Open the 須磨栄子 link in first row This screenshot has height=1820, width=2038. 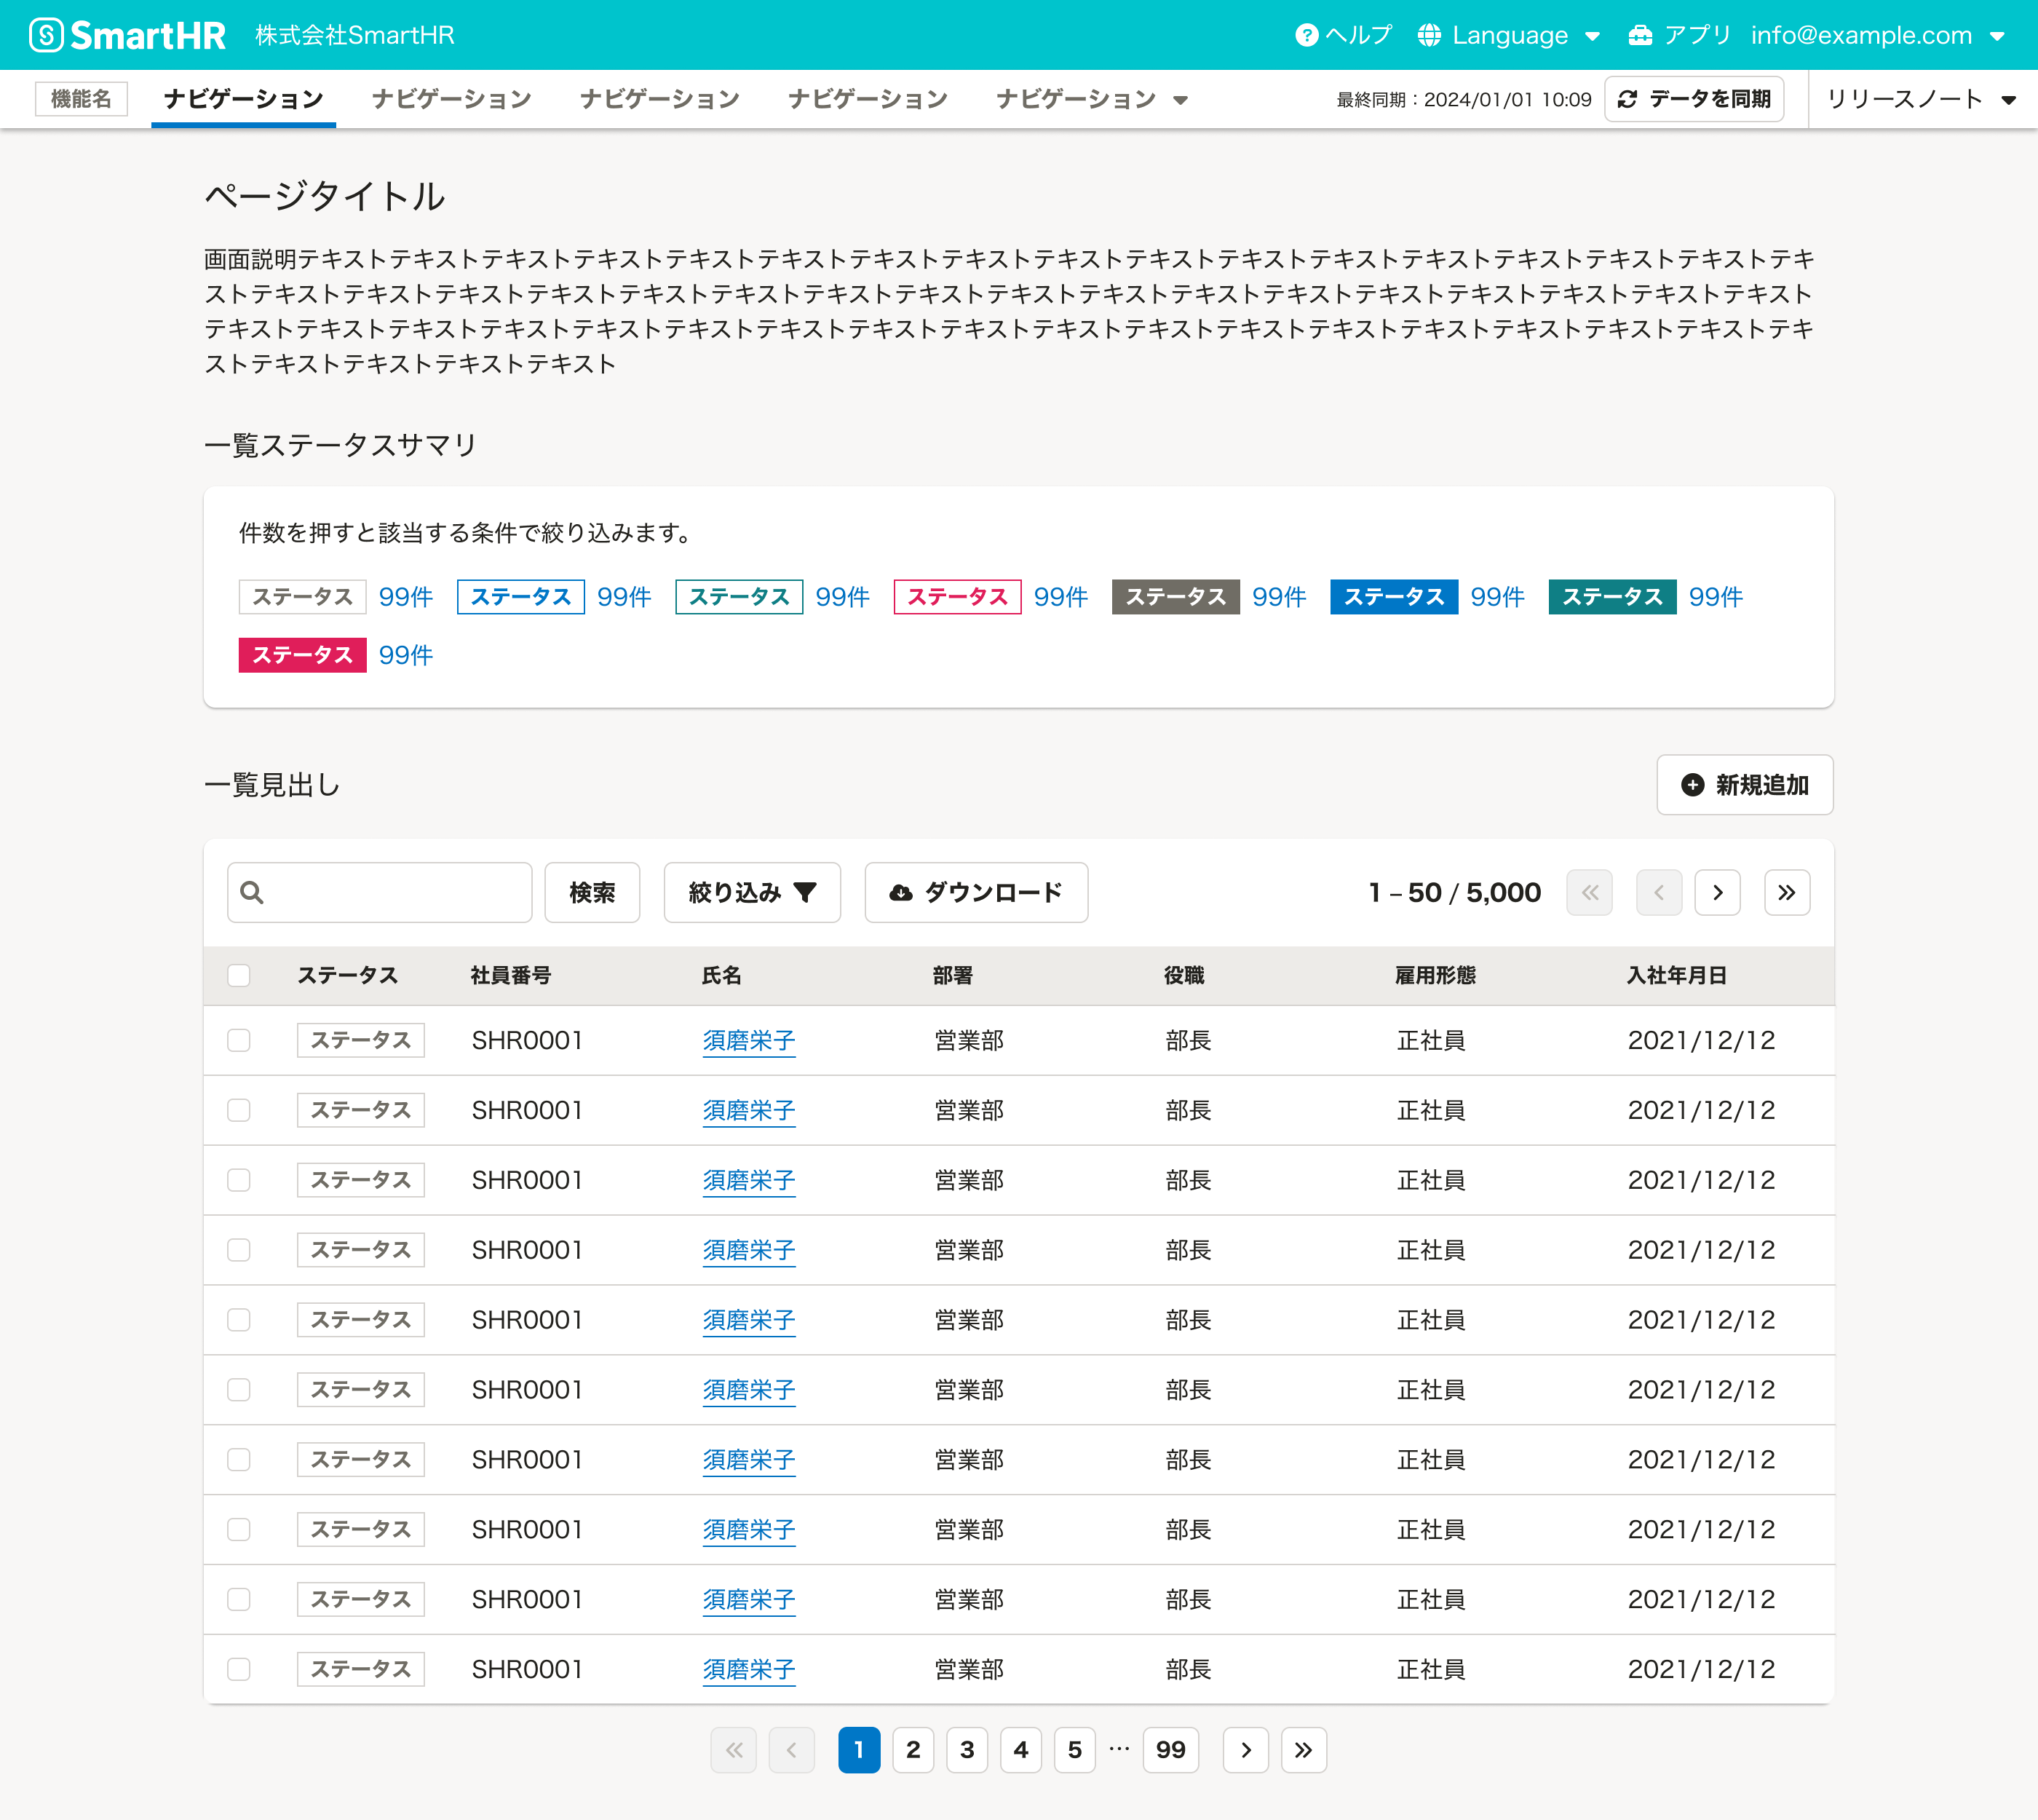tap(748, 1040)
